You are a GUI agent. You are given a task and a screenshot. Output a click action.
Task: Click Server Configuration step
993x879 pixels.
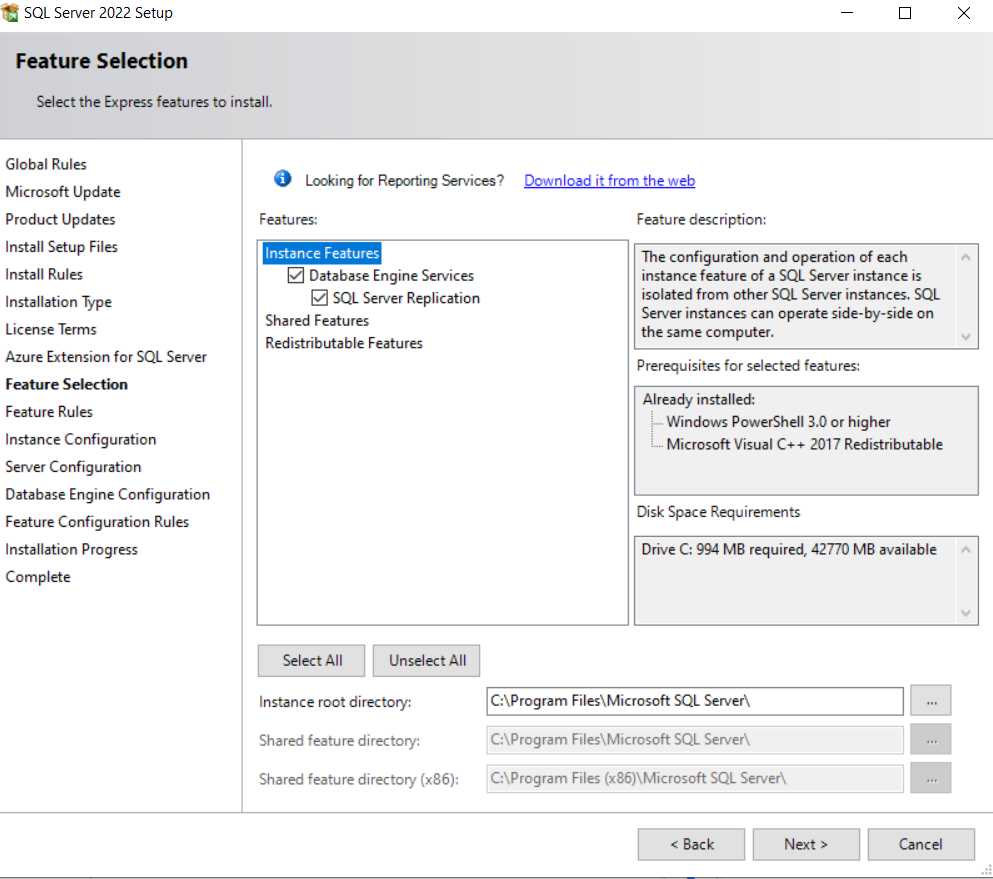point(73,467)
